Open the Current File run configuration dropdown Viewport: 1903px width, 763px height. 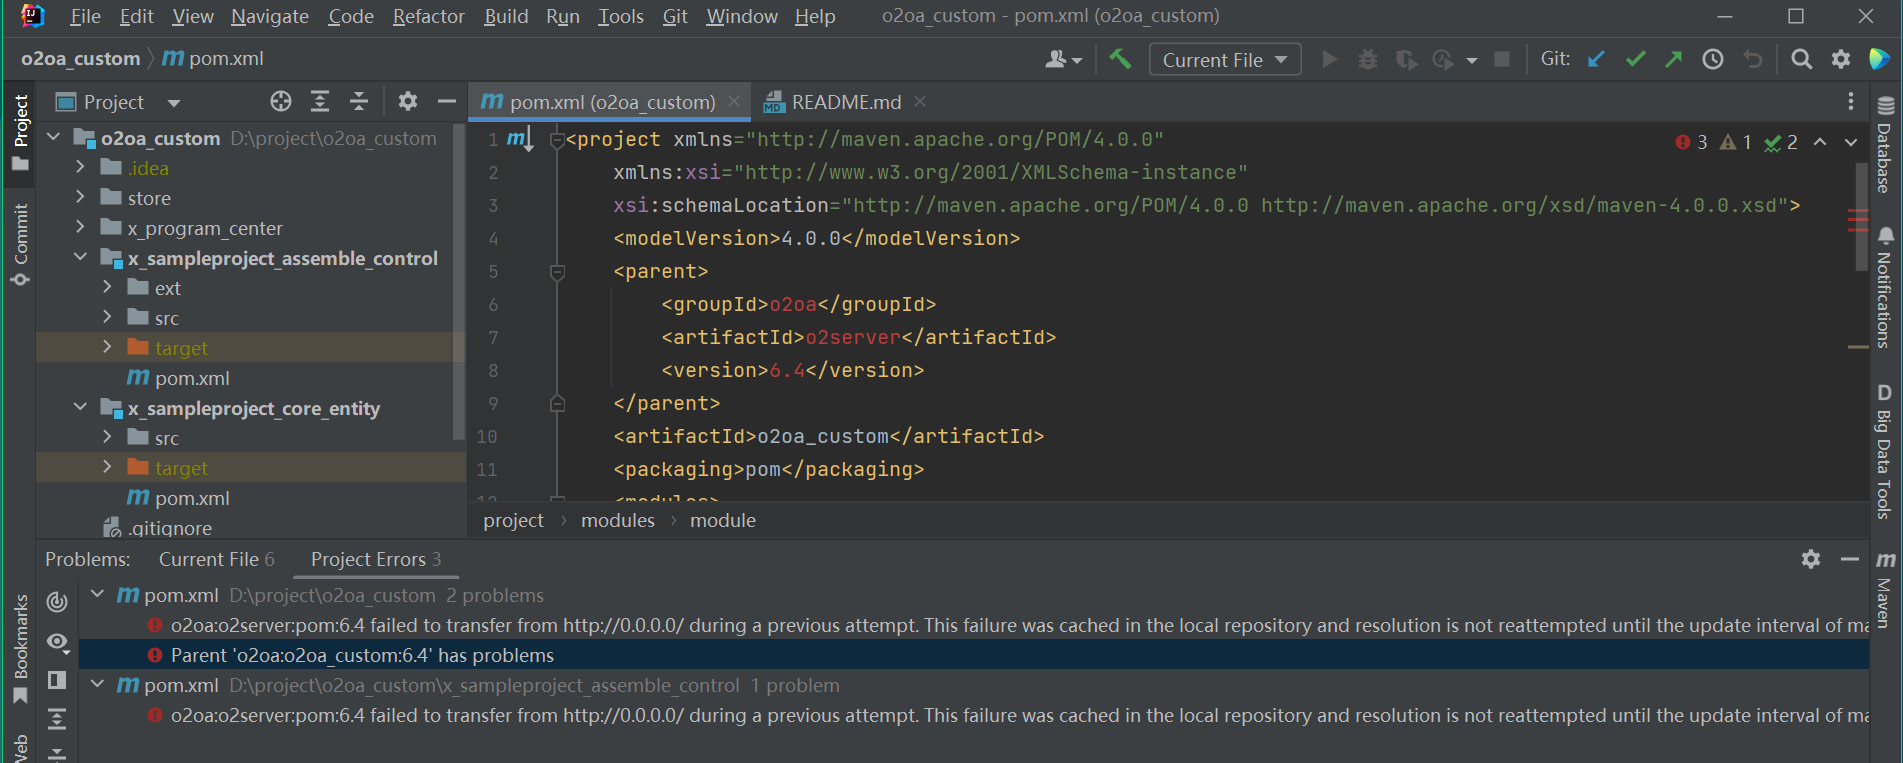[x=1224, y=60]
